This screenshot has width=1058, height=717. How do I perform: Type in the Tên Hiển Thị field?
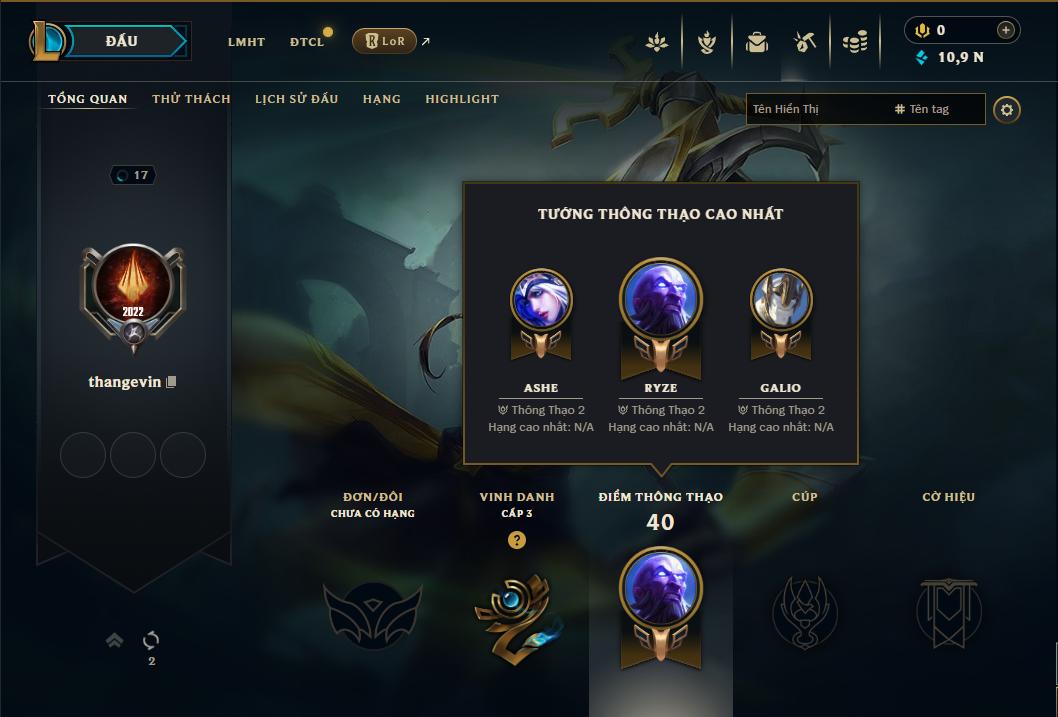coord(818,109)
